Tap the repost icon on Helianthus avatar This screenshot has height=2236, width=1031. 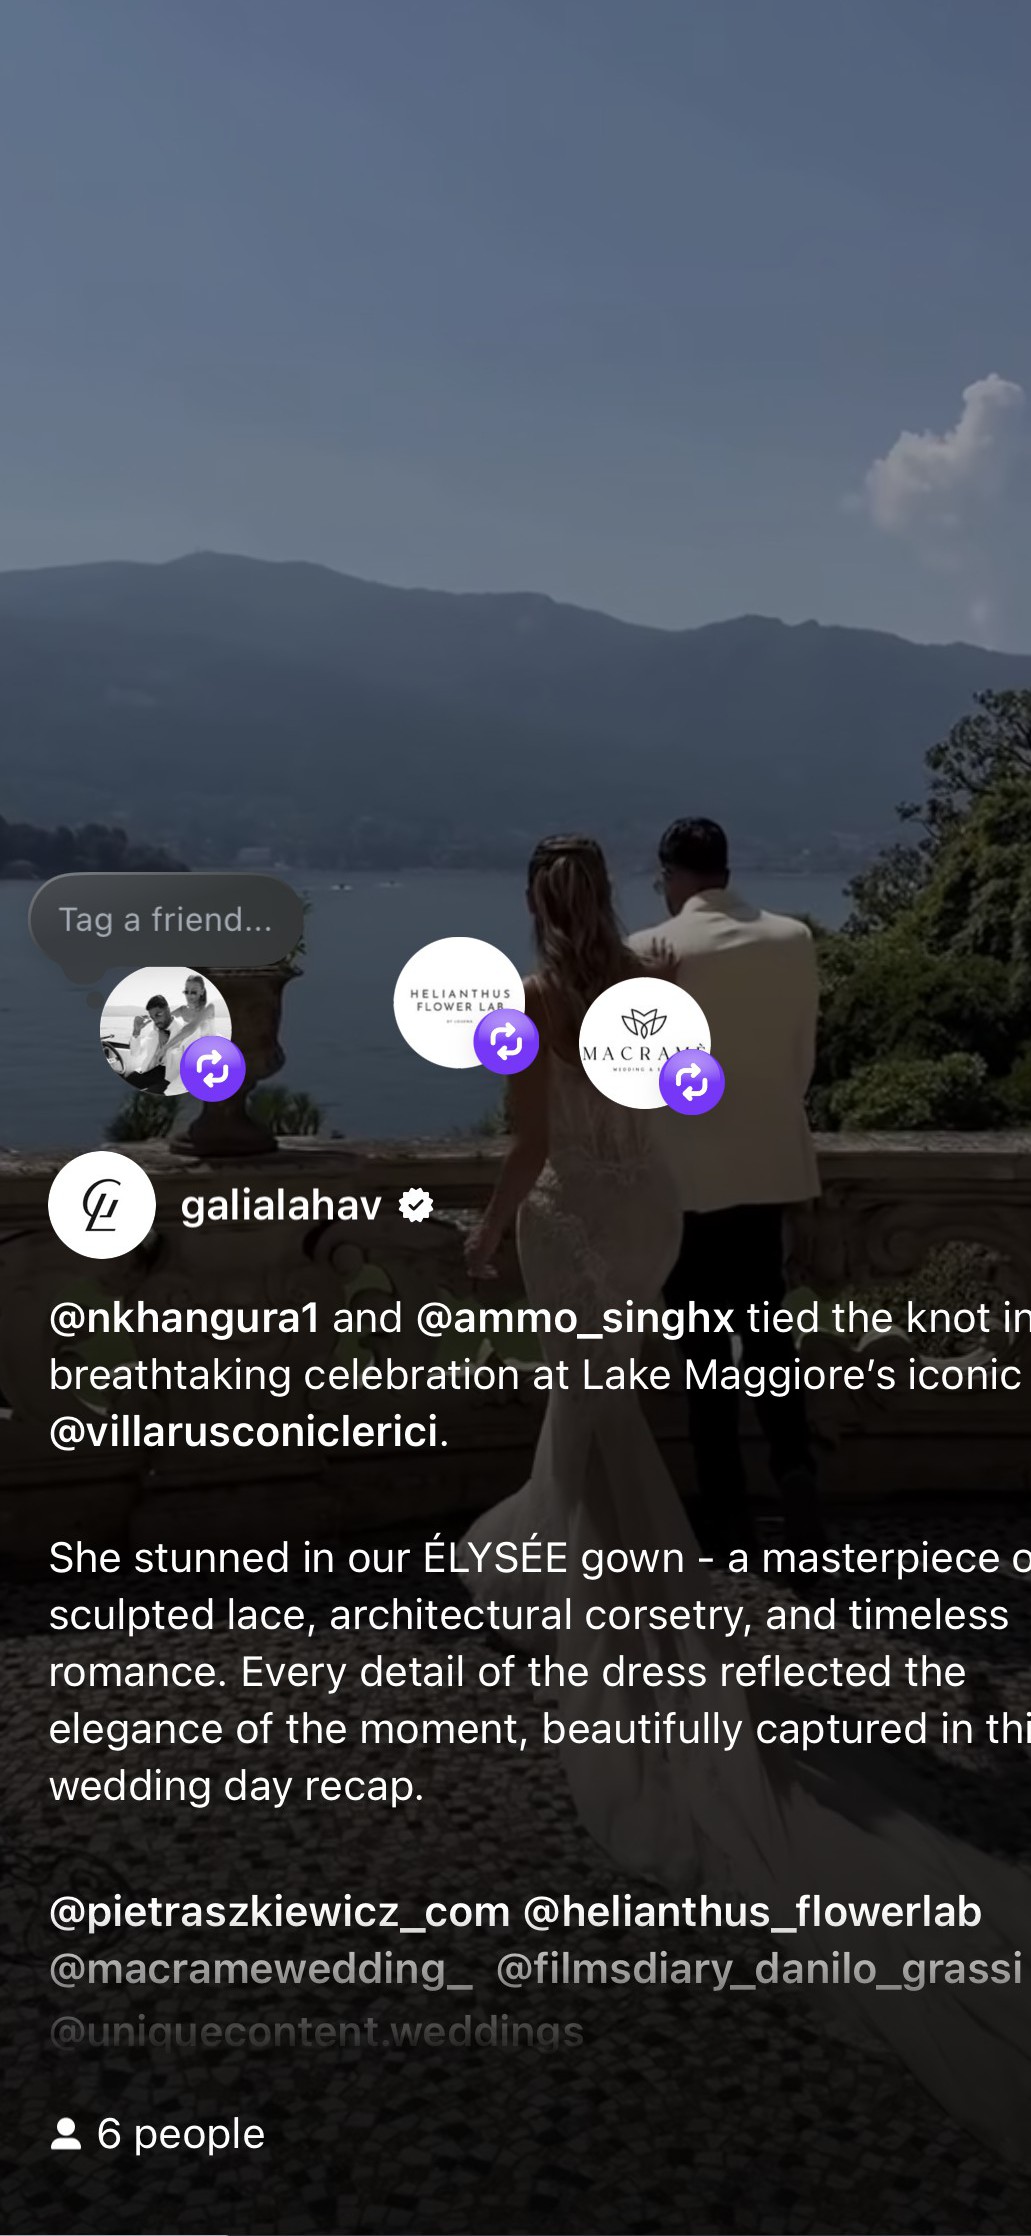(x=506, y=1042)
